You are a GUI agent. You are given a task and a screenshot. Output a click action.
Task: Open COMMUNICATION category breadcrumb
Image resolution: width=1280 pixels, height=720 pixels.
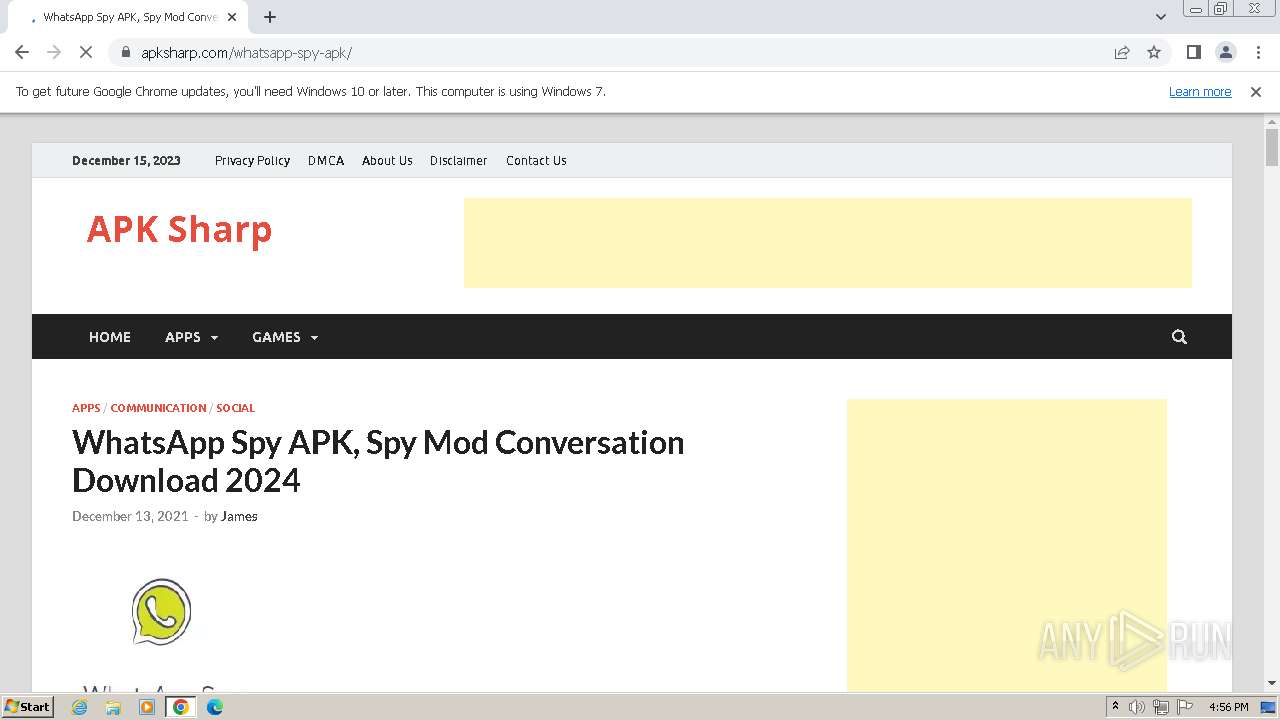click(x=158, y=408)
